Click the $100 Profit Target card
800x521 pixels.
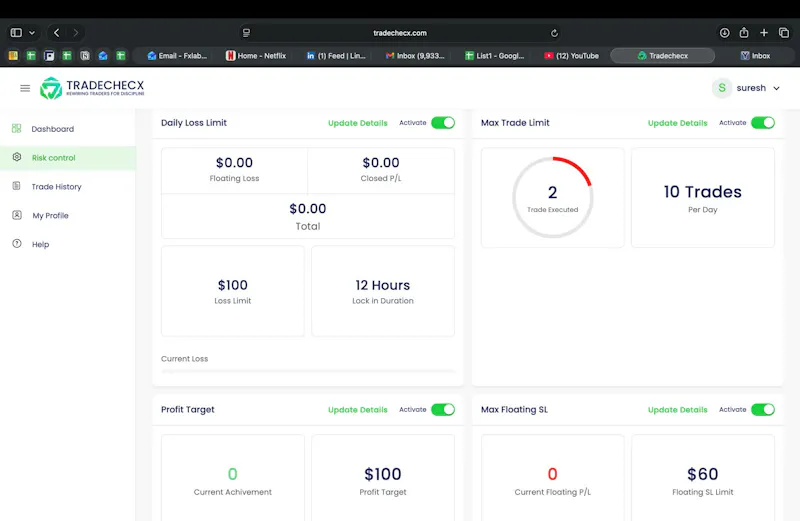[383, 478]
